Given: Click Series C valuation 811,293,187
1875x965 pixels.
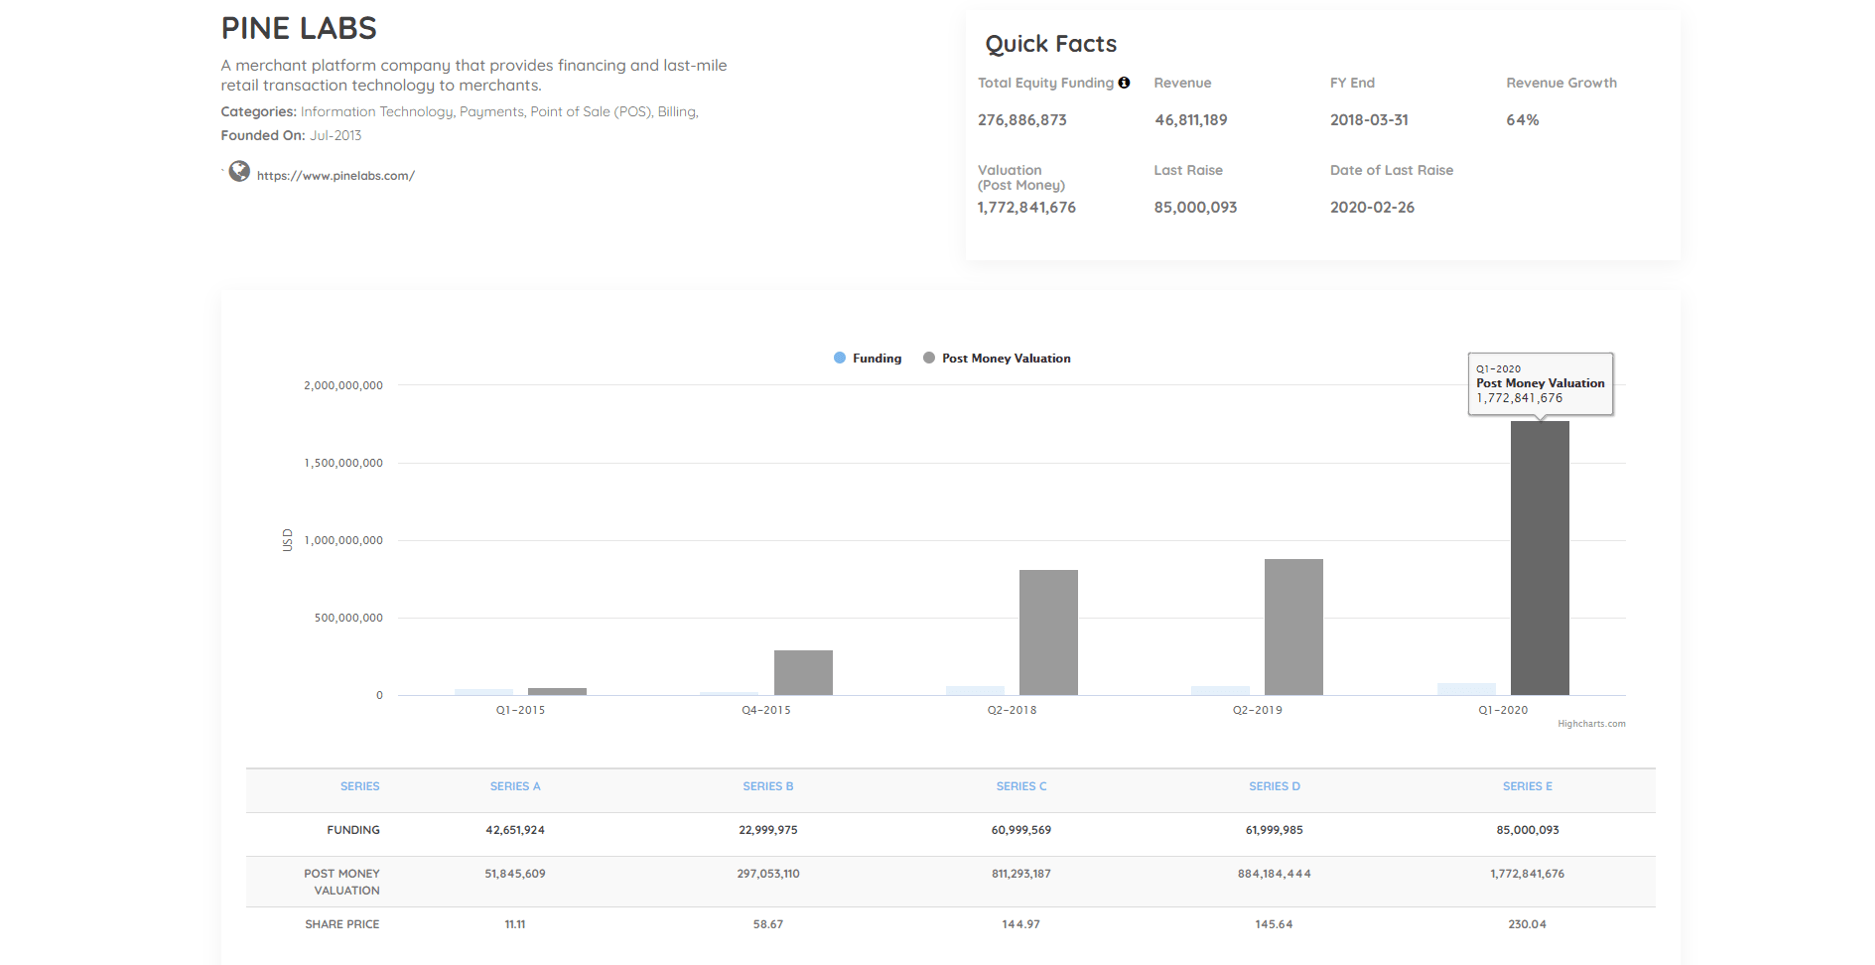Looking at the screenshot, I should click(1021, 874).
